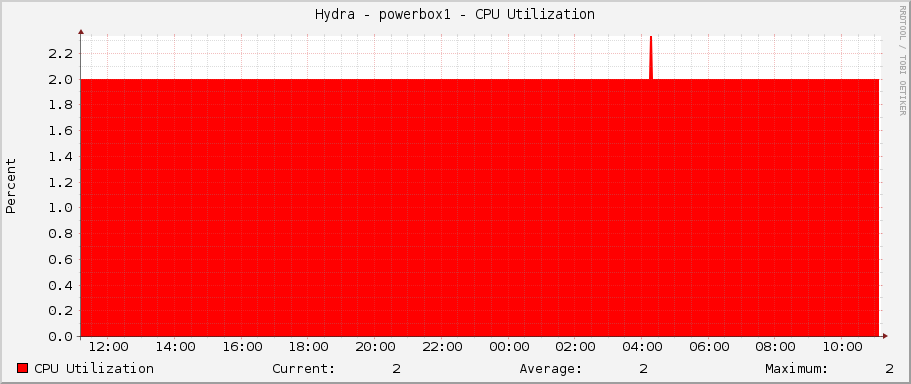911x384 pixels.
Task: Click the 12:00 x-axis time label
Action: click(109, 347)
